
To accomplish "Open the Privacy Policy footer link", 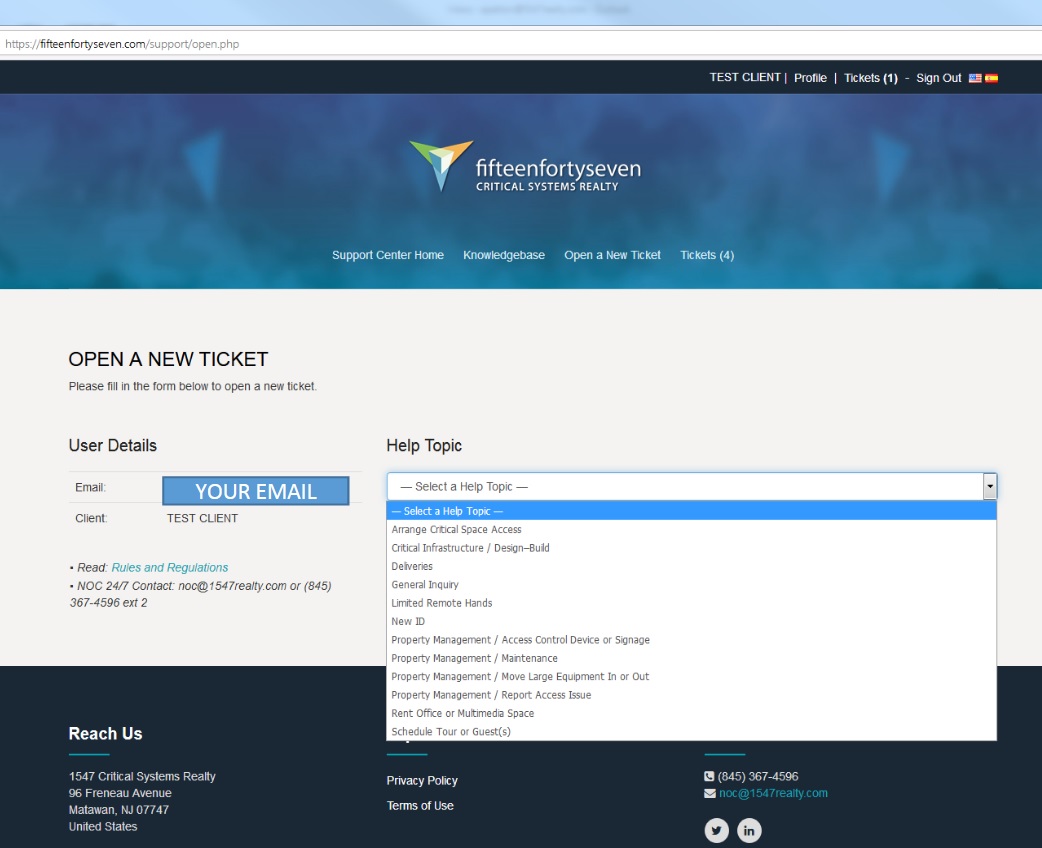I will coord(422,781).
